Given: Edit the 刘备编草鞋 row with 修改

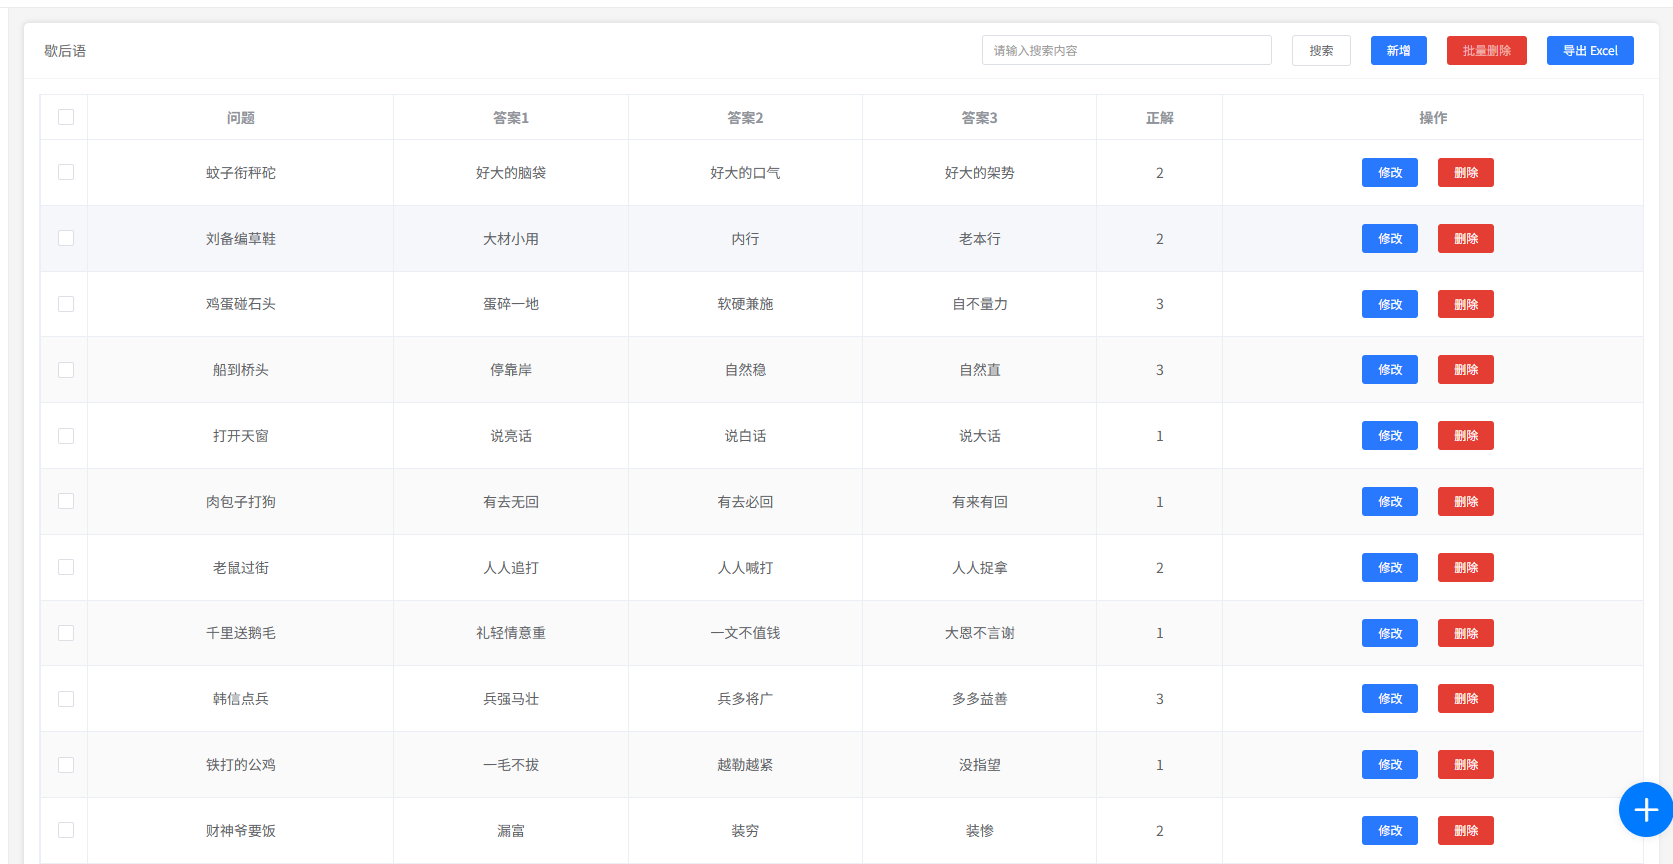Looking at the screenshot, I should pyautogui.click(x=1389, y=239).
